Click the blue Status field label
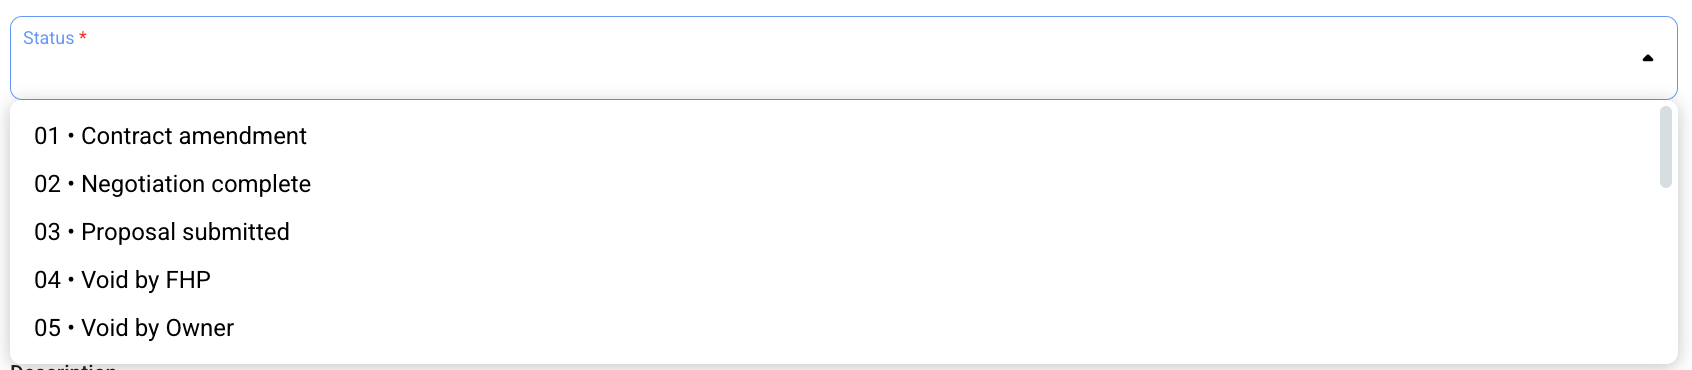 coord(48,38)
